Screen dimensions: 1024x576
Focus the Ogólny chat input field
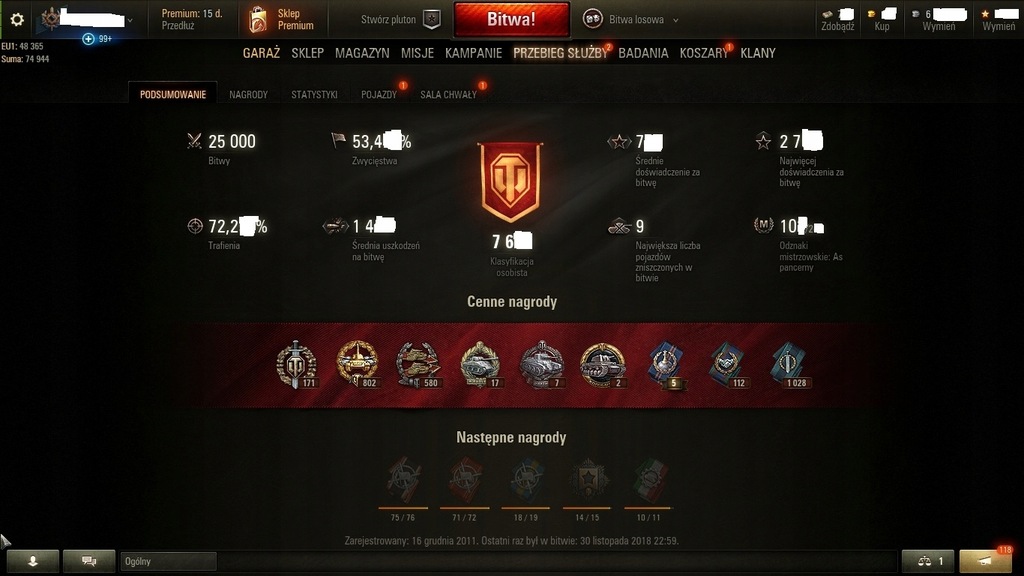(168, 561)
